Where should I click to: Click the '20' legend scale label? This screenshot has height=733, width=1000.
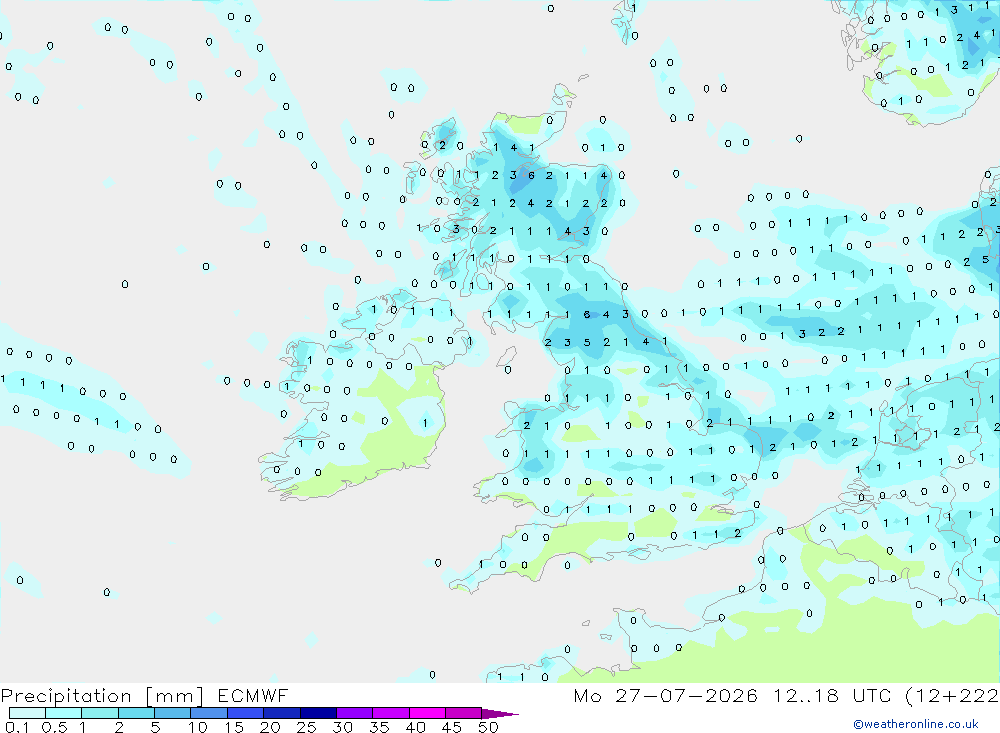click(270, 727)
